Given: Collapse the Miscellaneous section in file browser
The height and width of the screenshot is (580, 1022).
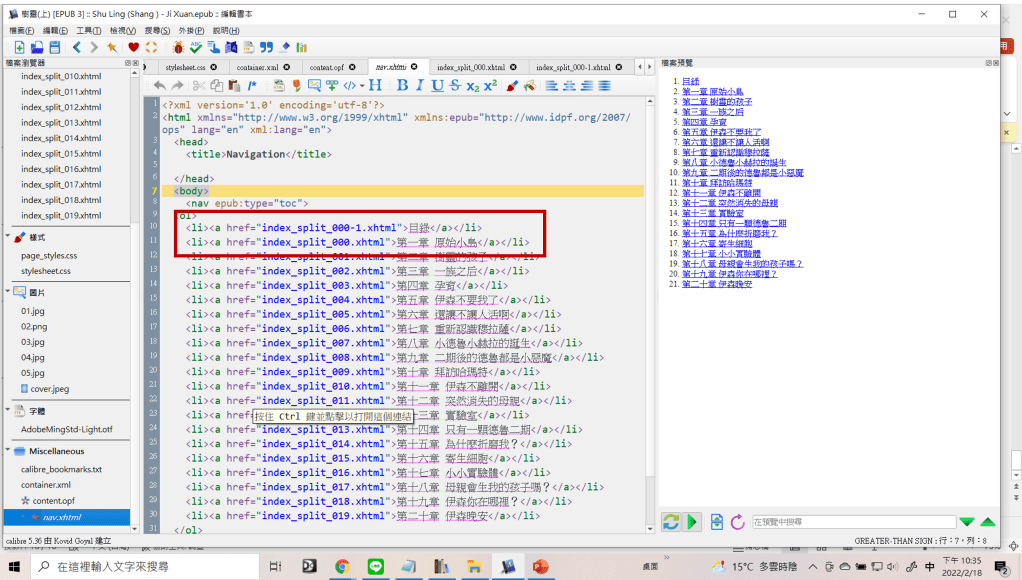Looking at the screenshot, I should [8, 451].
